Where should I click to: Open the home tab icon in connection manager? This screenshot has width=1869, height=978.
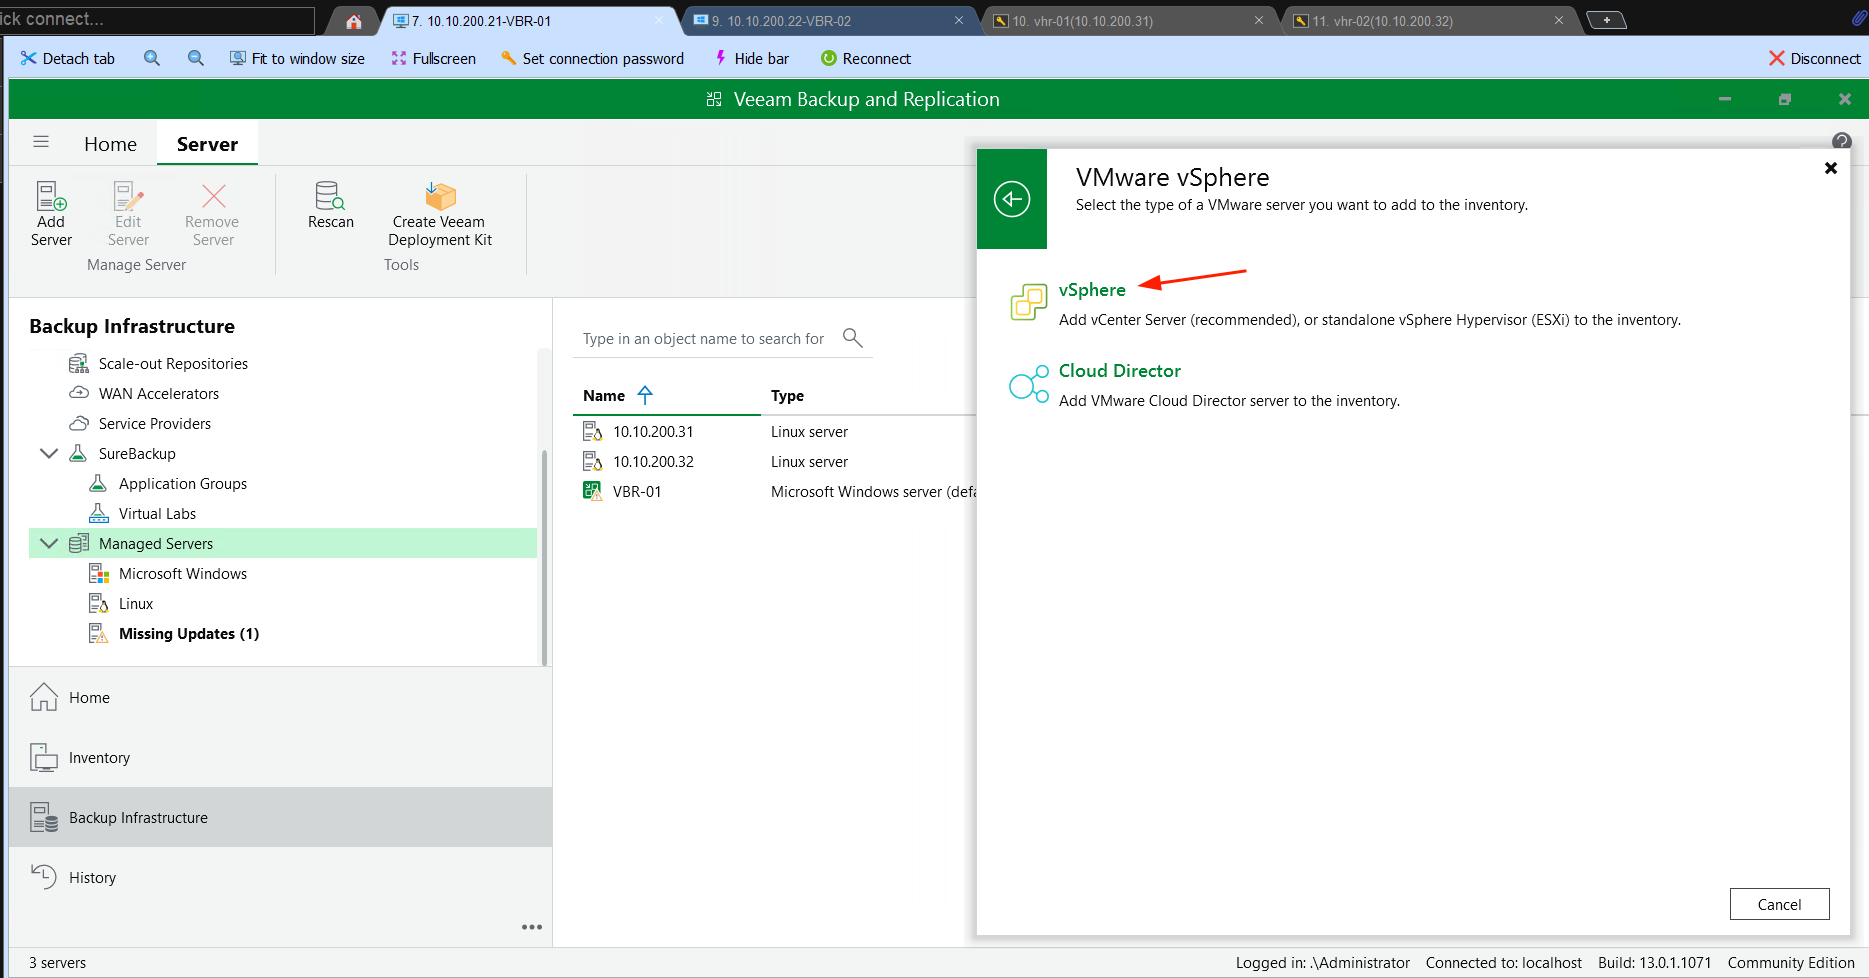click(x=354, y=21)
